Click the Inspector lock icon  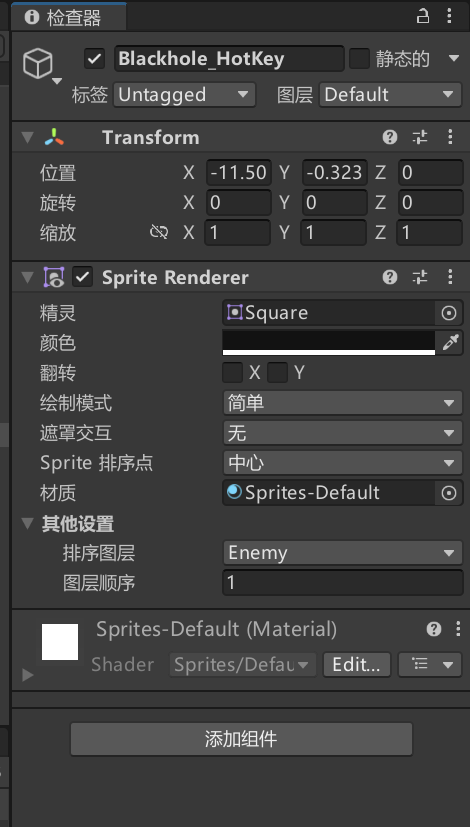coord(423,16)
